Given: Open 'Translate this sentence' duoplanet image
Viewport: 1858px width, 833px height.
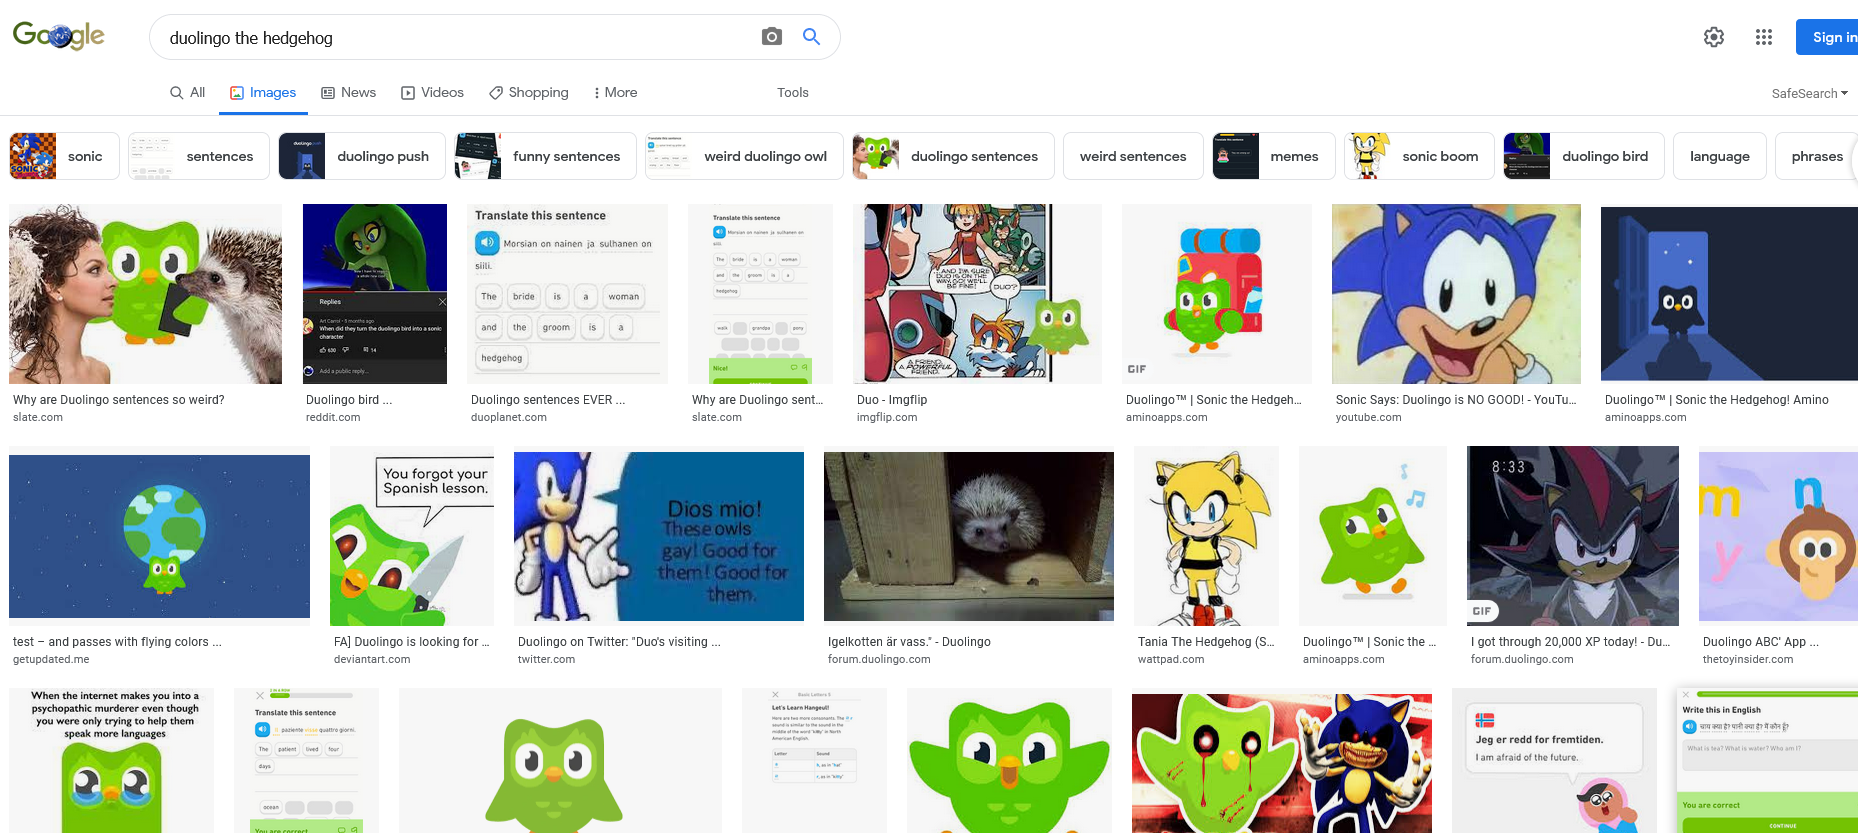Looking at the screenshot, I should pyautogui.click(x=568, y=294).
